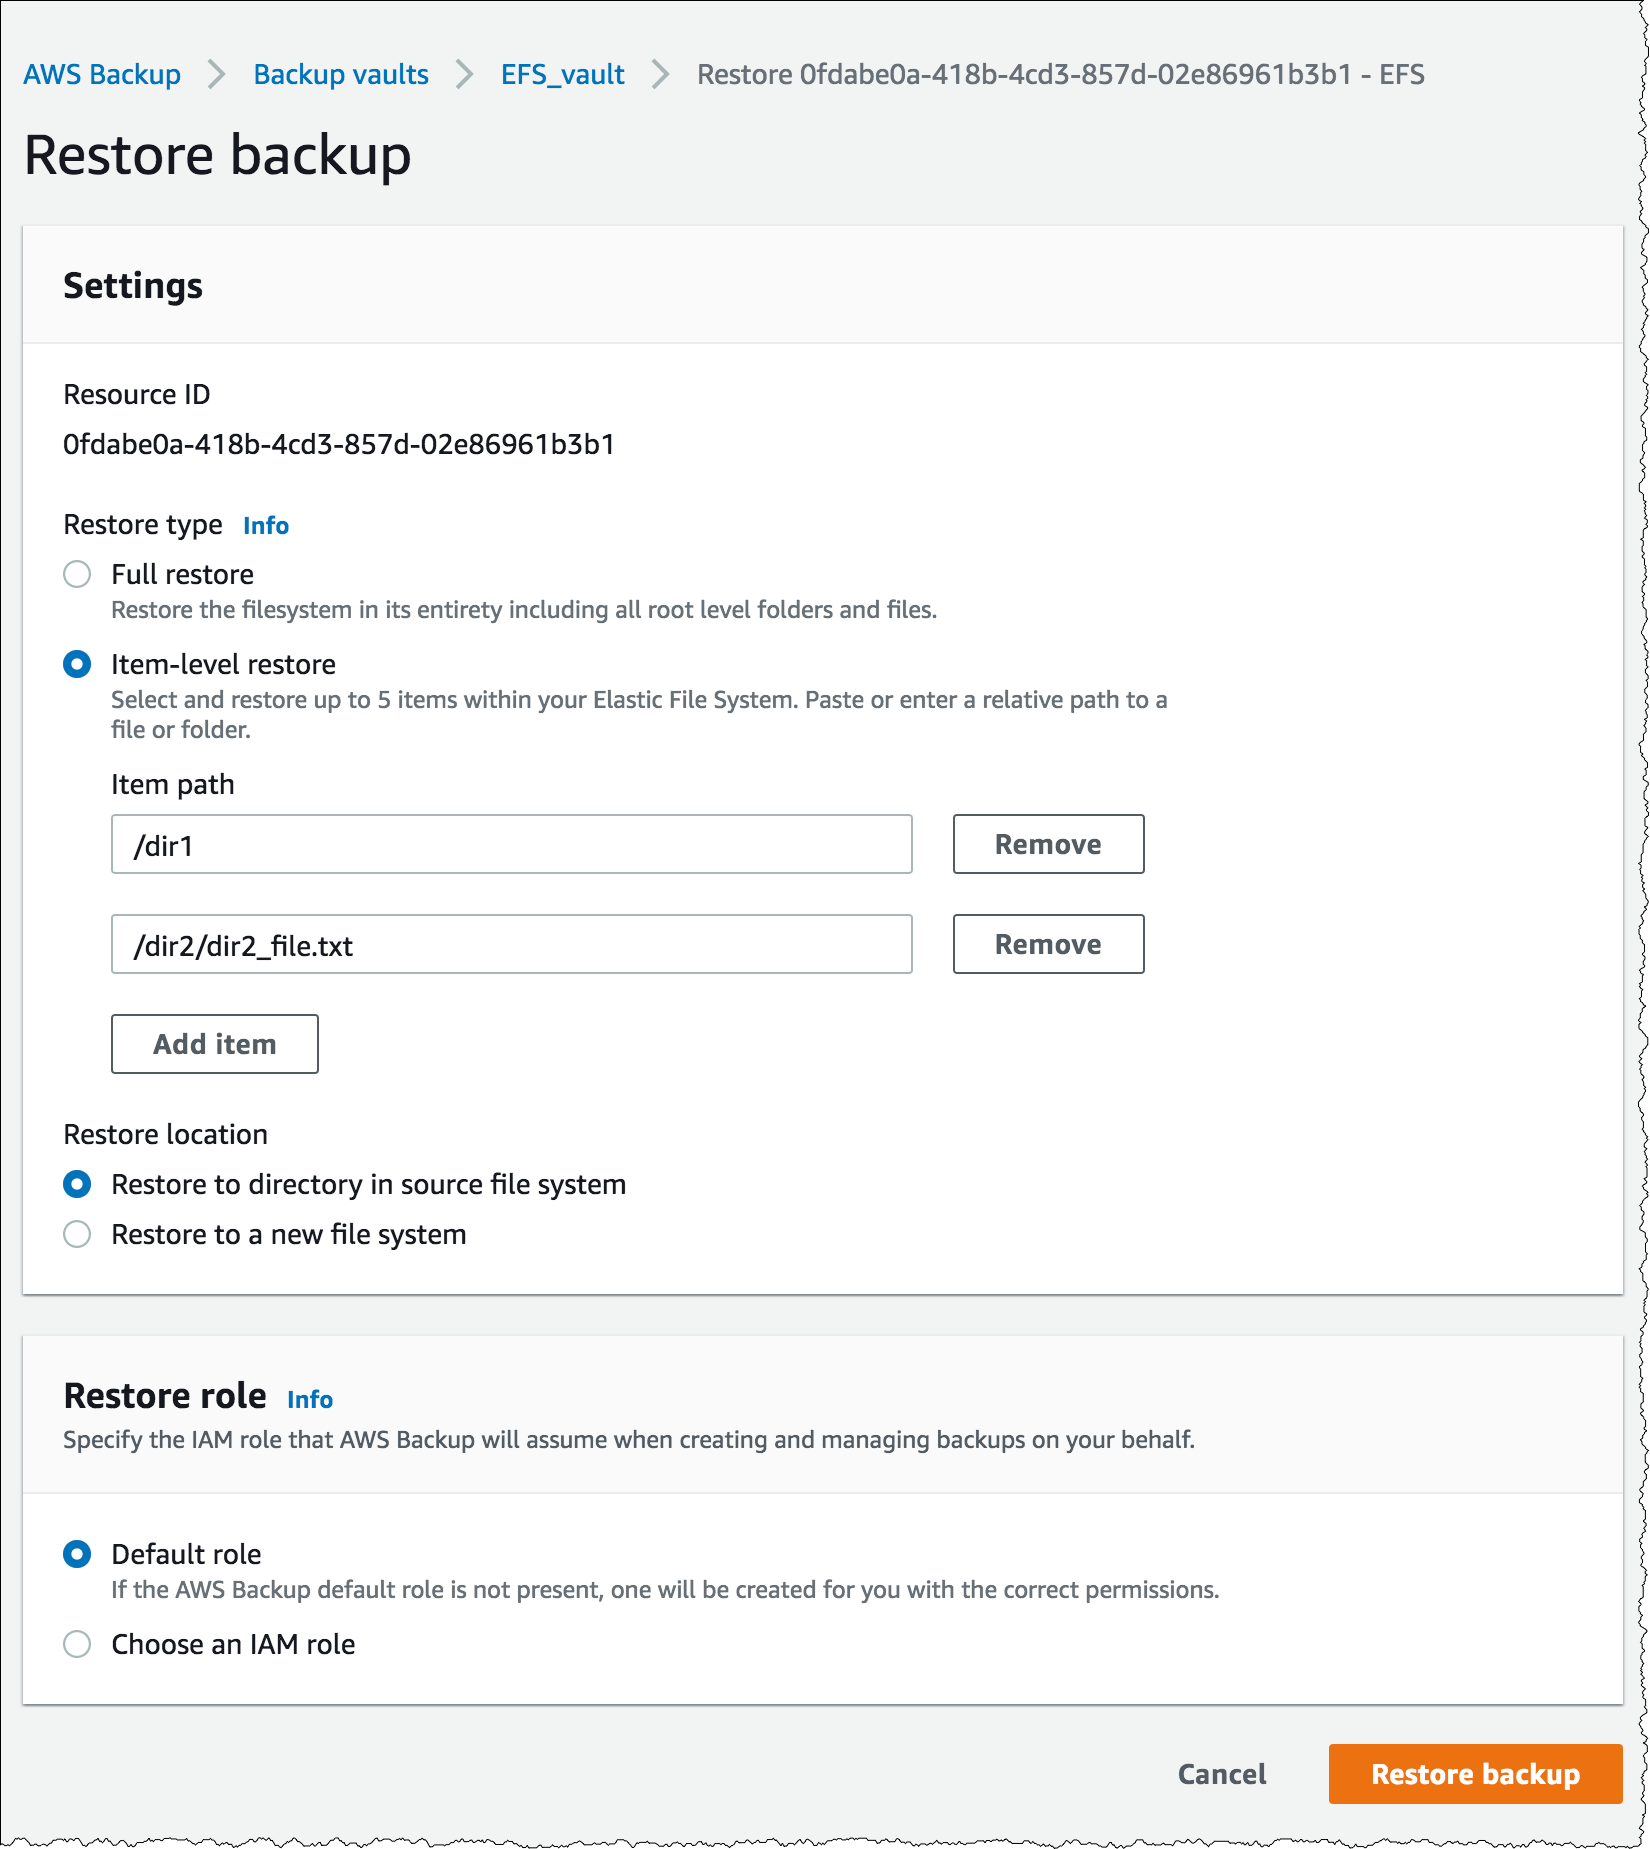Select Choose an IAM role option
Viewport: 1650px width, 1849px height.
click(x=77, y=1644)
